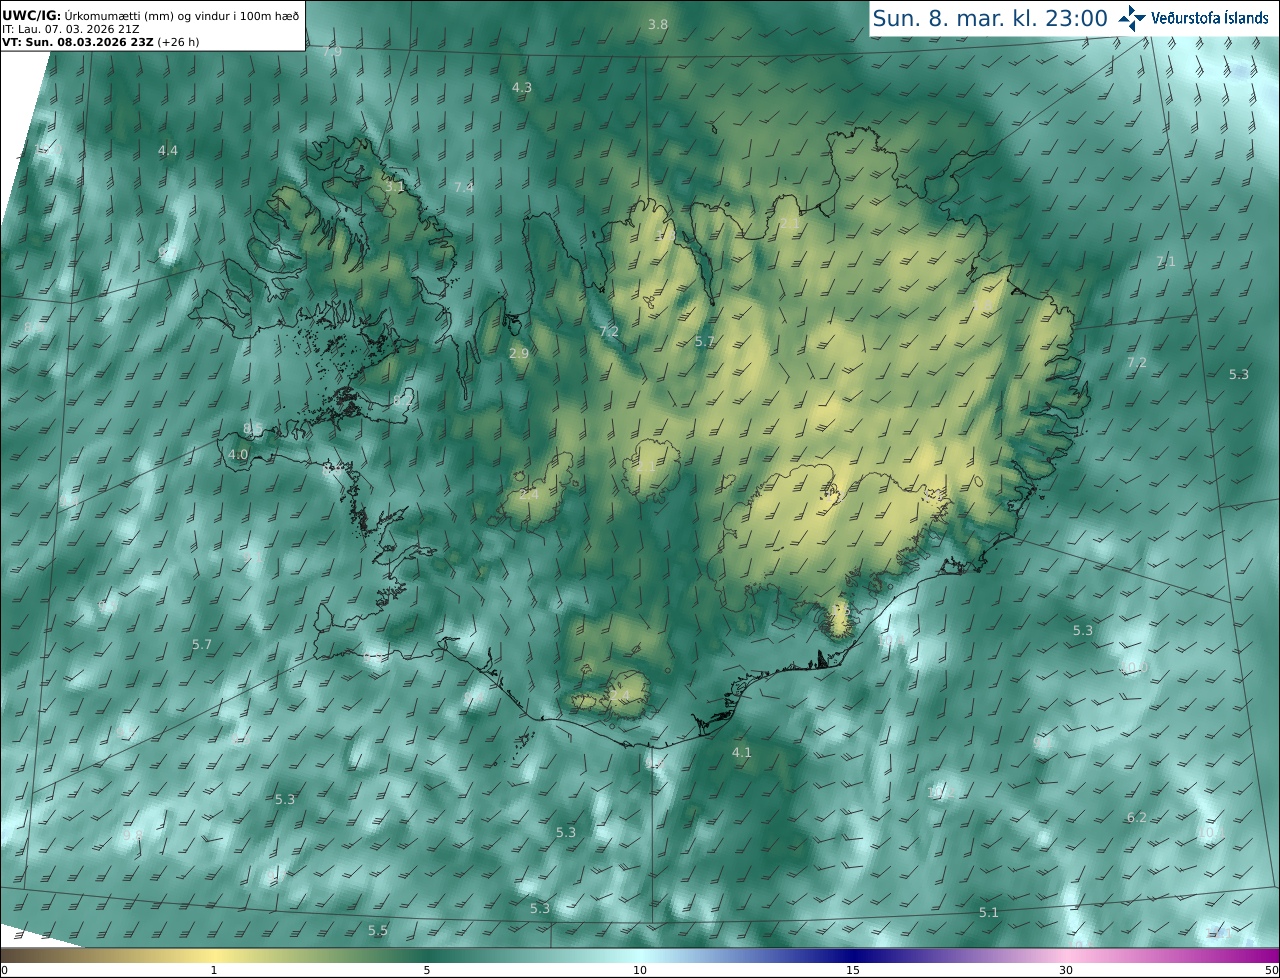
Task: Click the 'Sun. 8. mar. kl. 23:00' timestamp
Action: [989, 18]
